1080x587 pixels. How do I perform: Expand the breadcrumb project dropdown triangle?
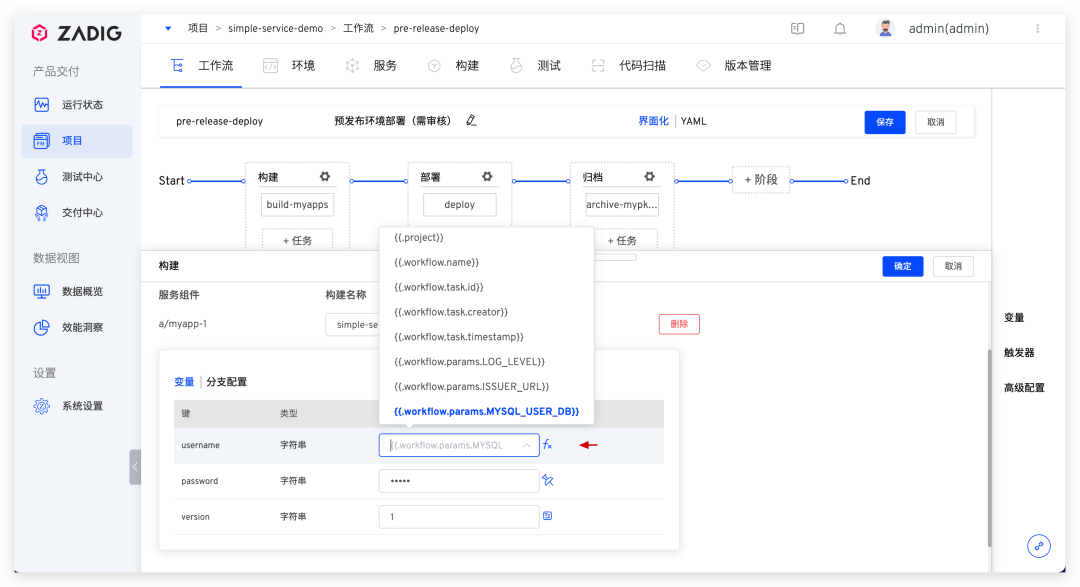point(168,28)
